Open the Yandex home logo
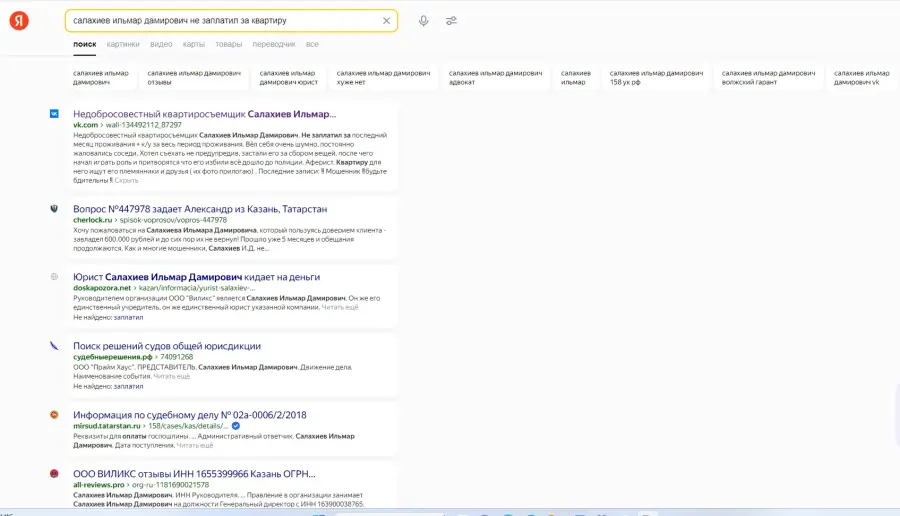Screen dimensions: 900x516 coord(19,21)
